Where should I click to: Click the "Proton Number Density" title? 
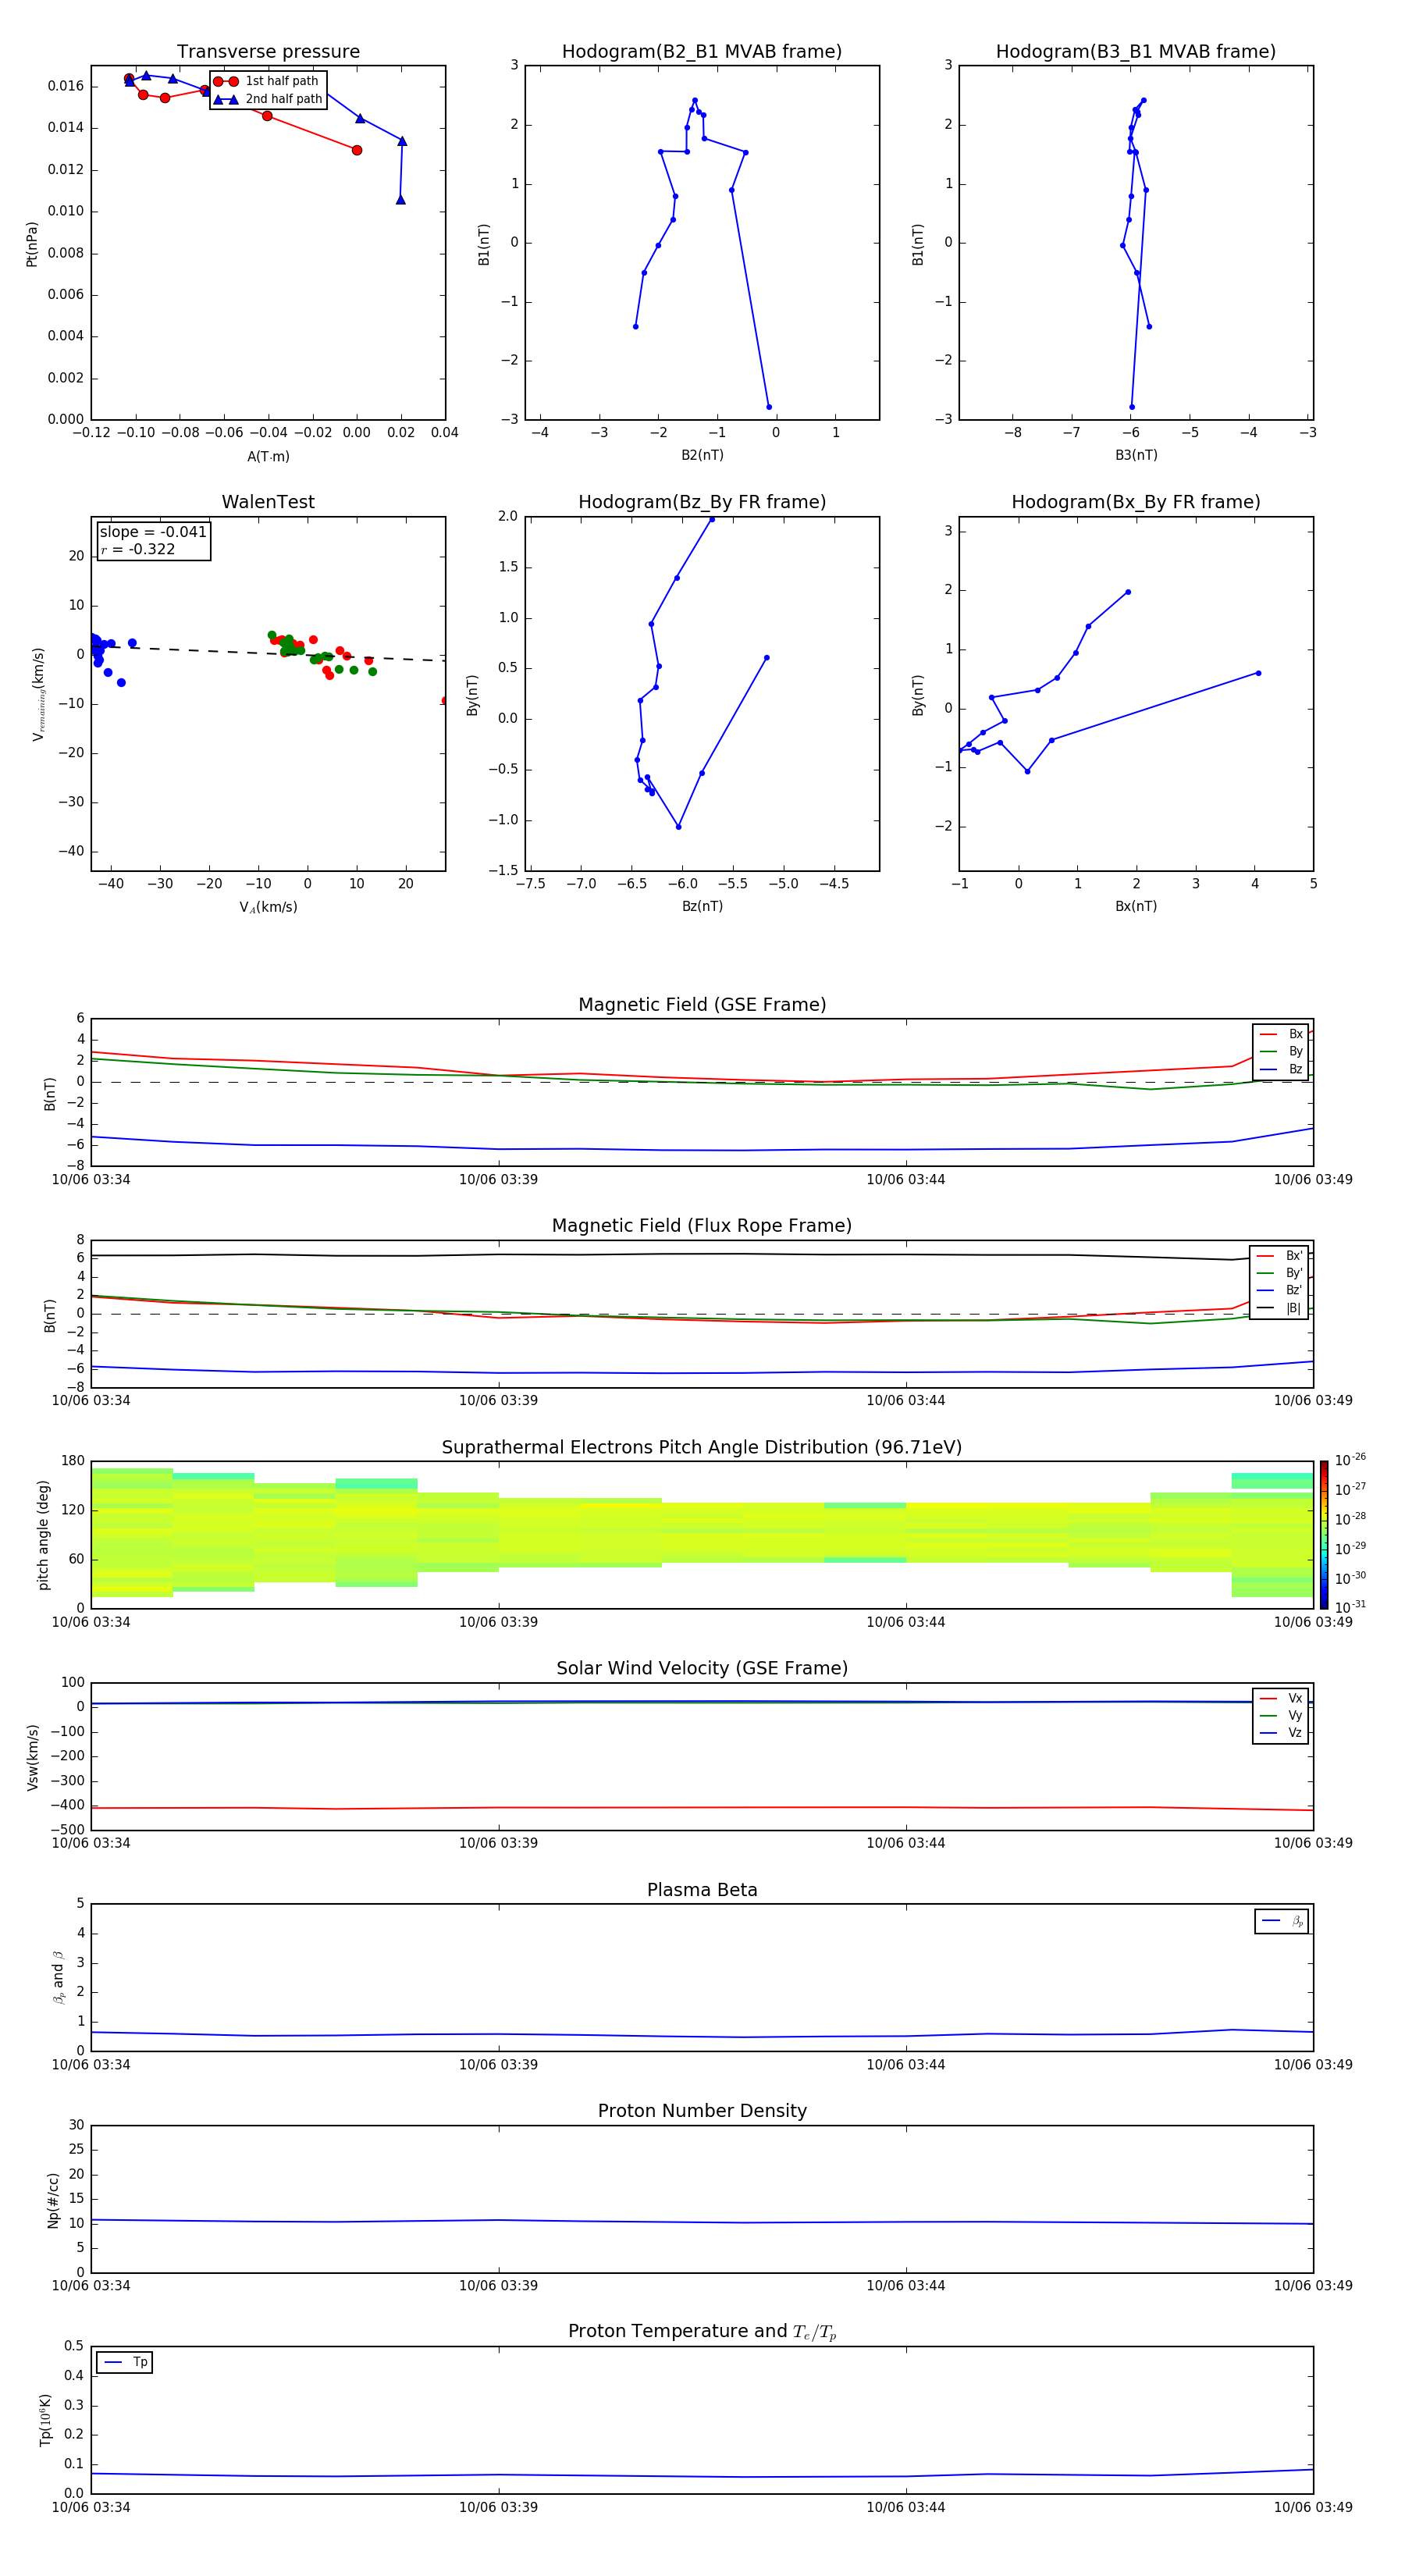click(702, 2112)
